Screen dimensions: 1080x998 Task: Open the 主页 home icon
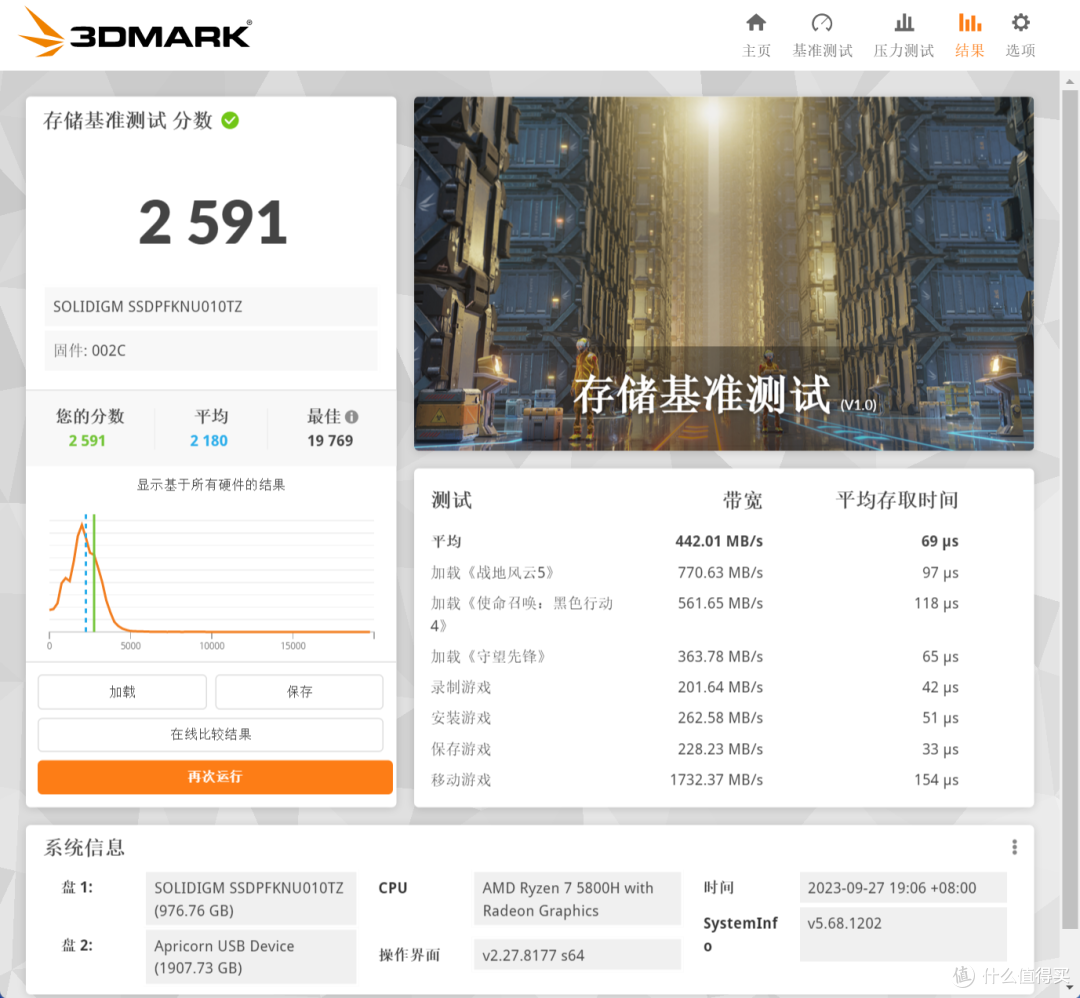click(756, 23)
